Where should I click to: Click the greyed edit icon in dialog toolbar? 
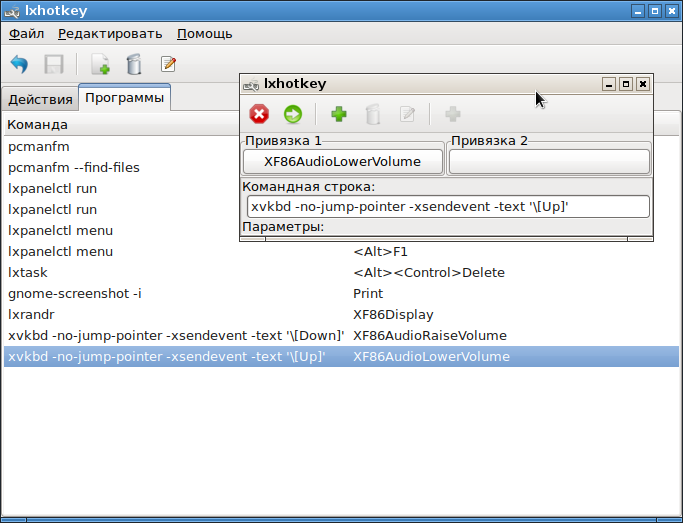point(407,114)
